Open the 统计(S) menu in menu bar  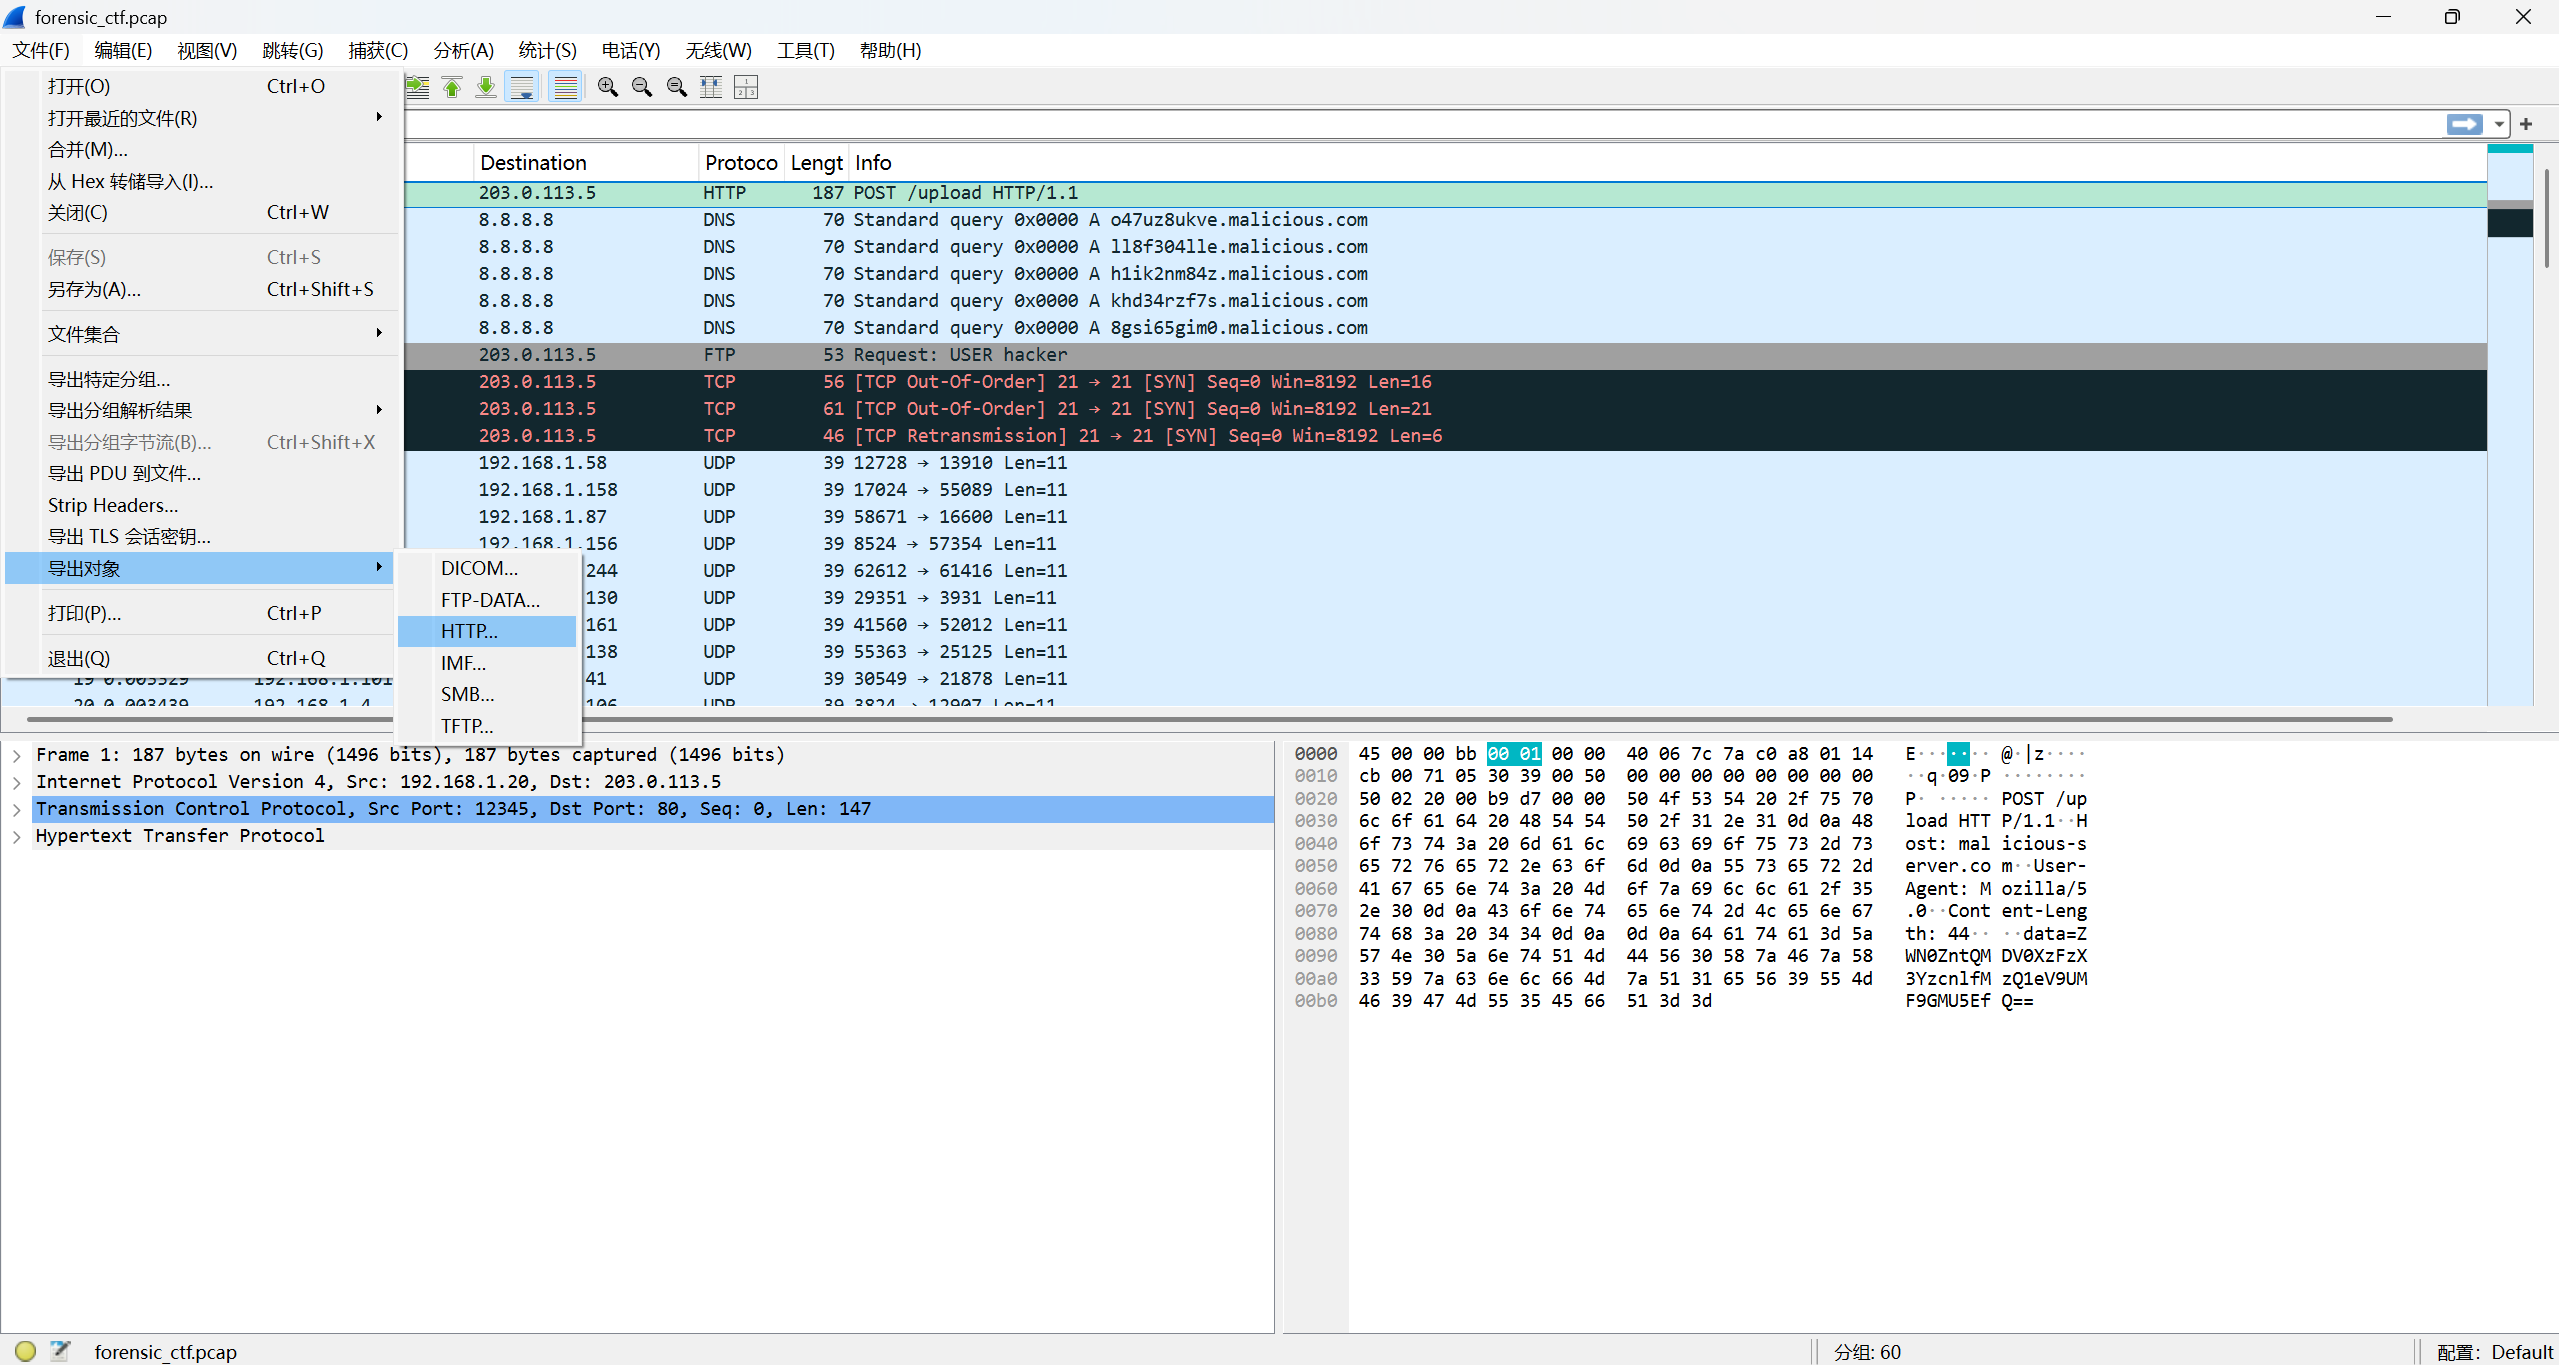[x=547, y=50]
